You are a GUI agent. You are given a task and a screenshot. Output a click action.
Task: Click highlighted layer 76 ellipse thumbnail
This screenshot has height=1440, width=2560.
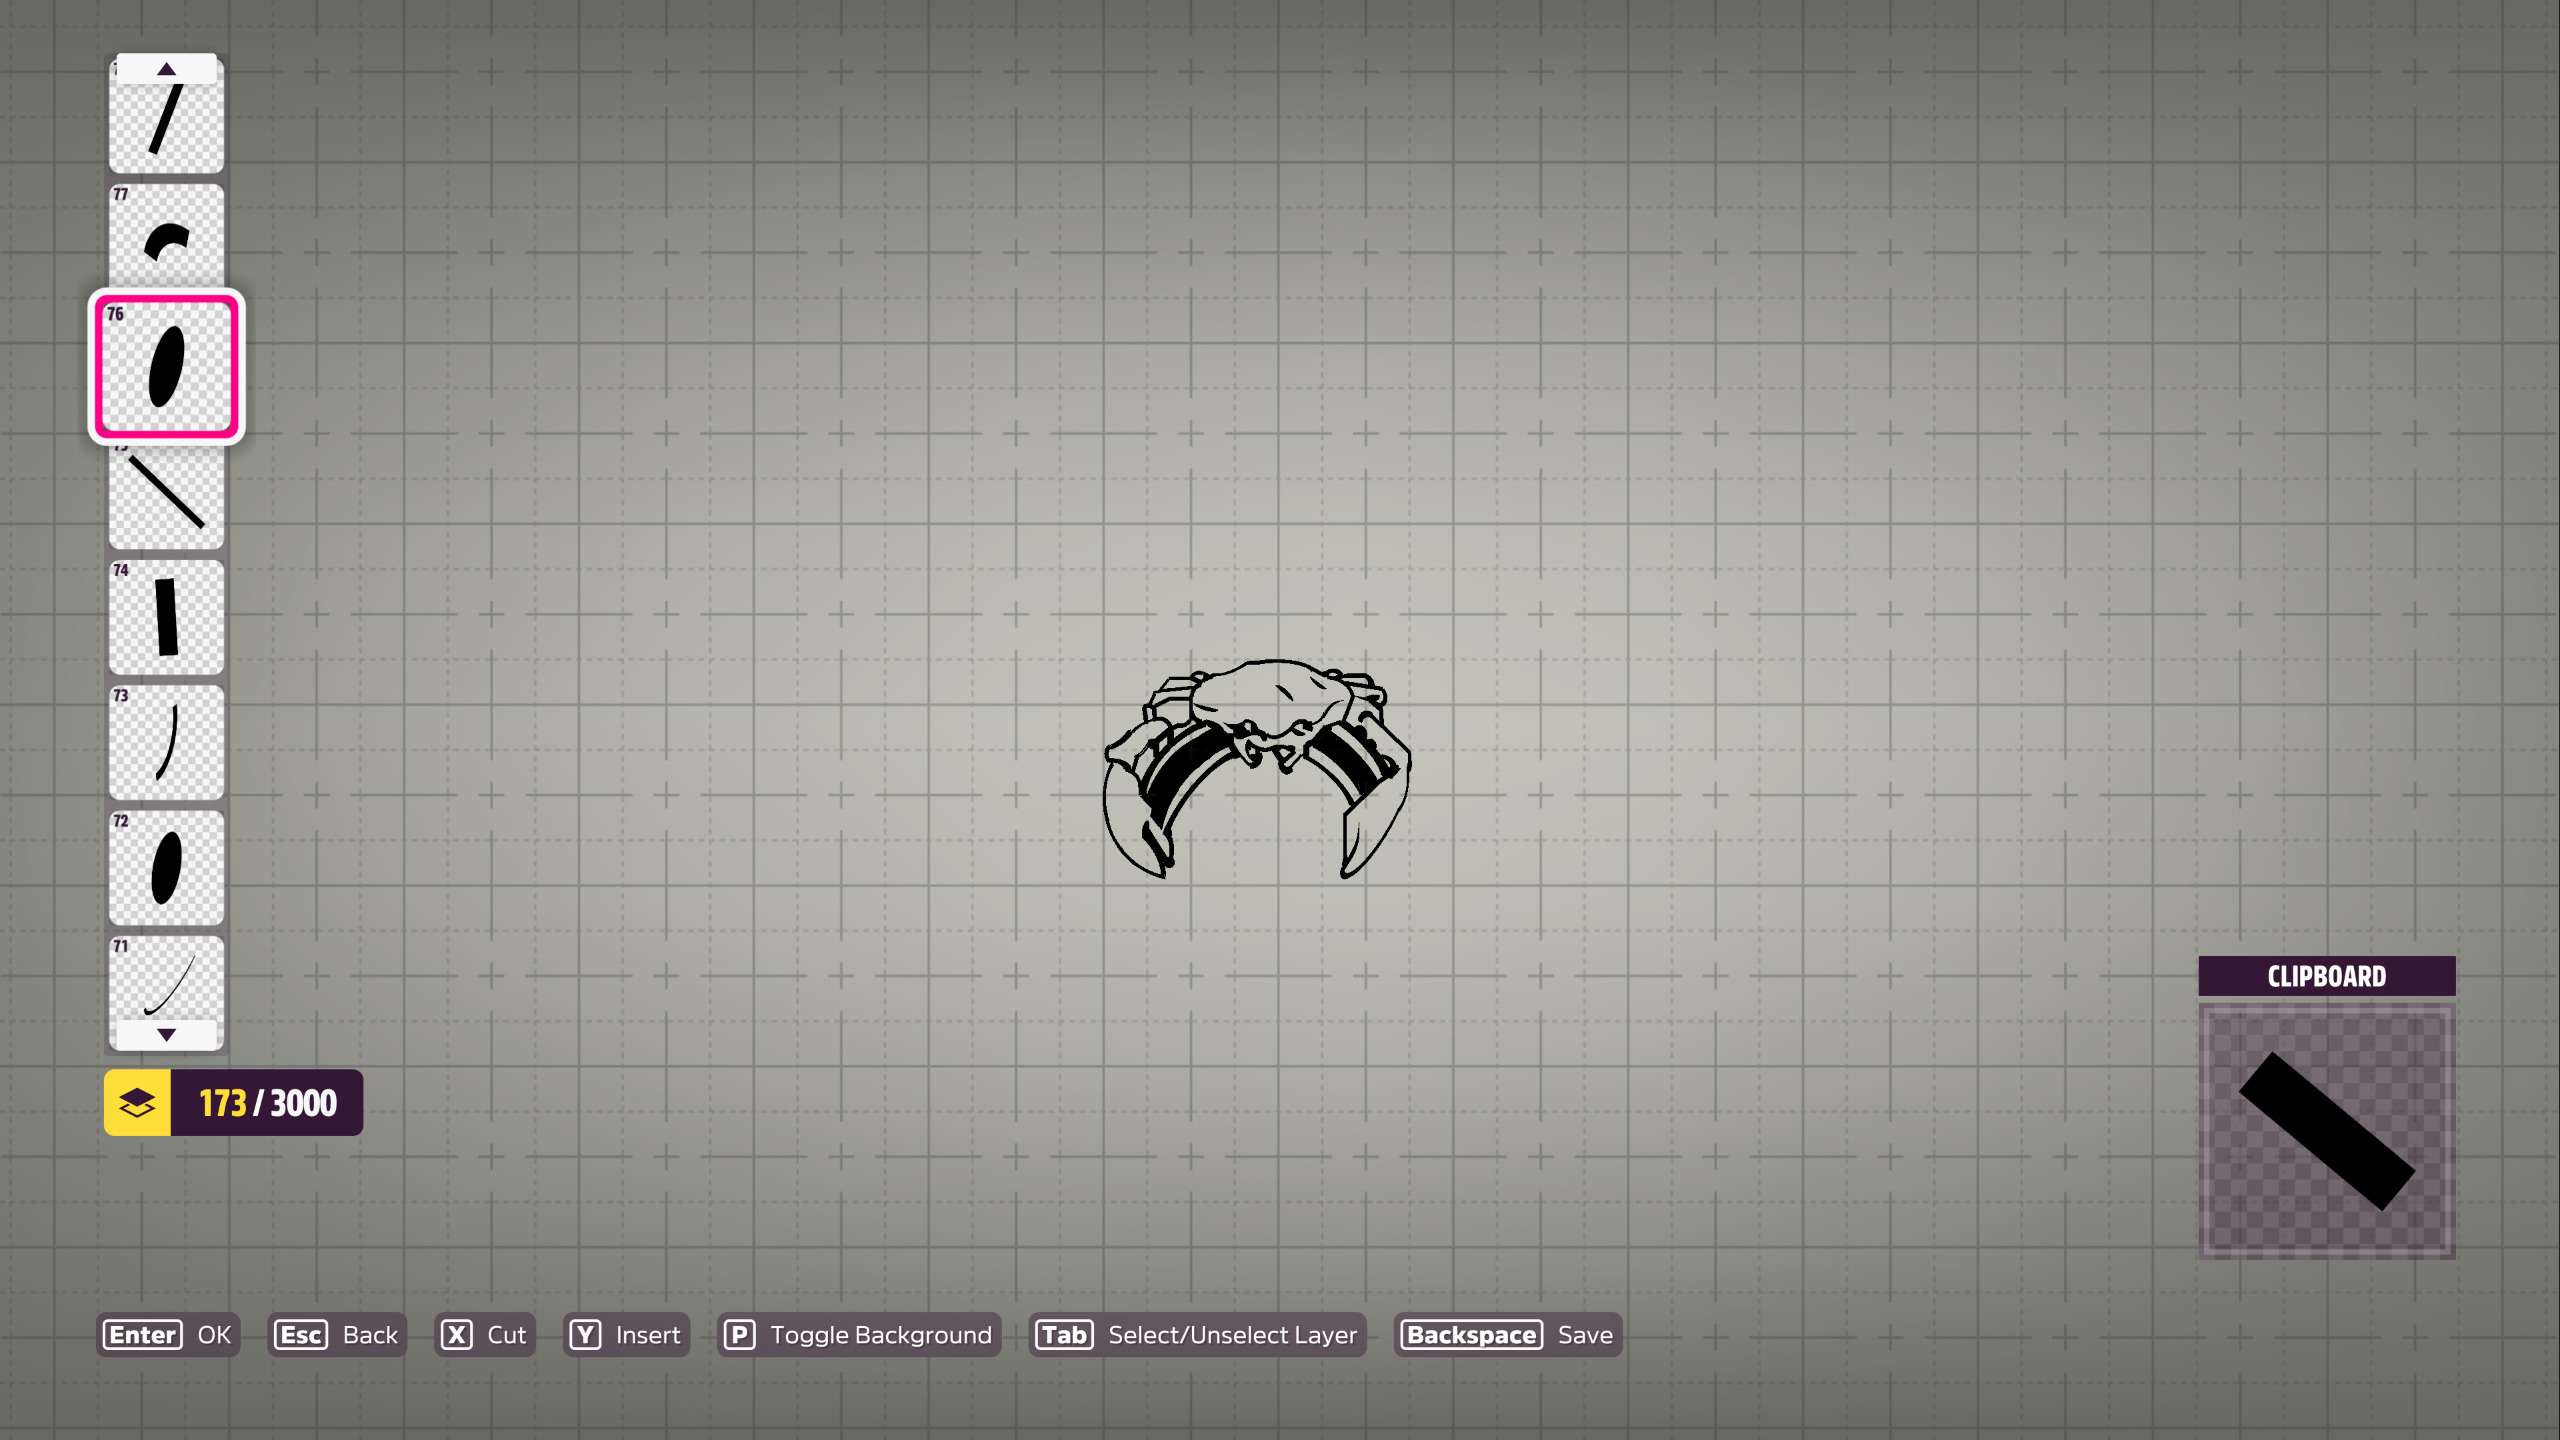[x=166, y=366]
